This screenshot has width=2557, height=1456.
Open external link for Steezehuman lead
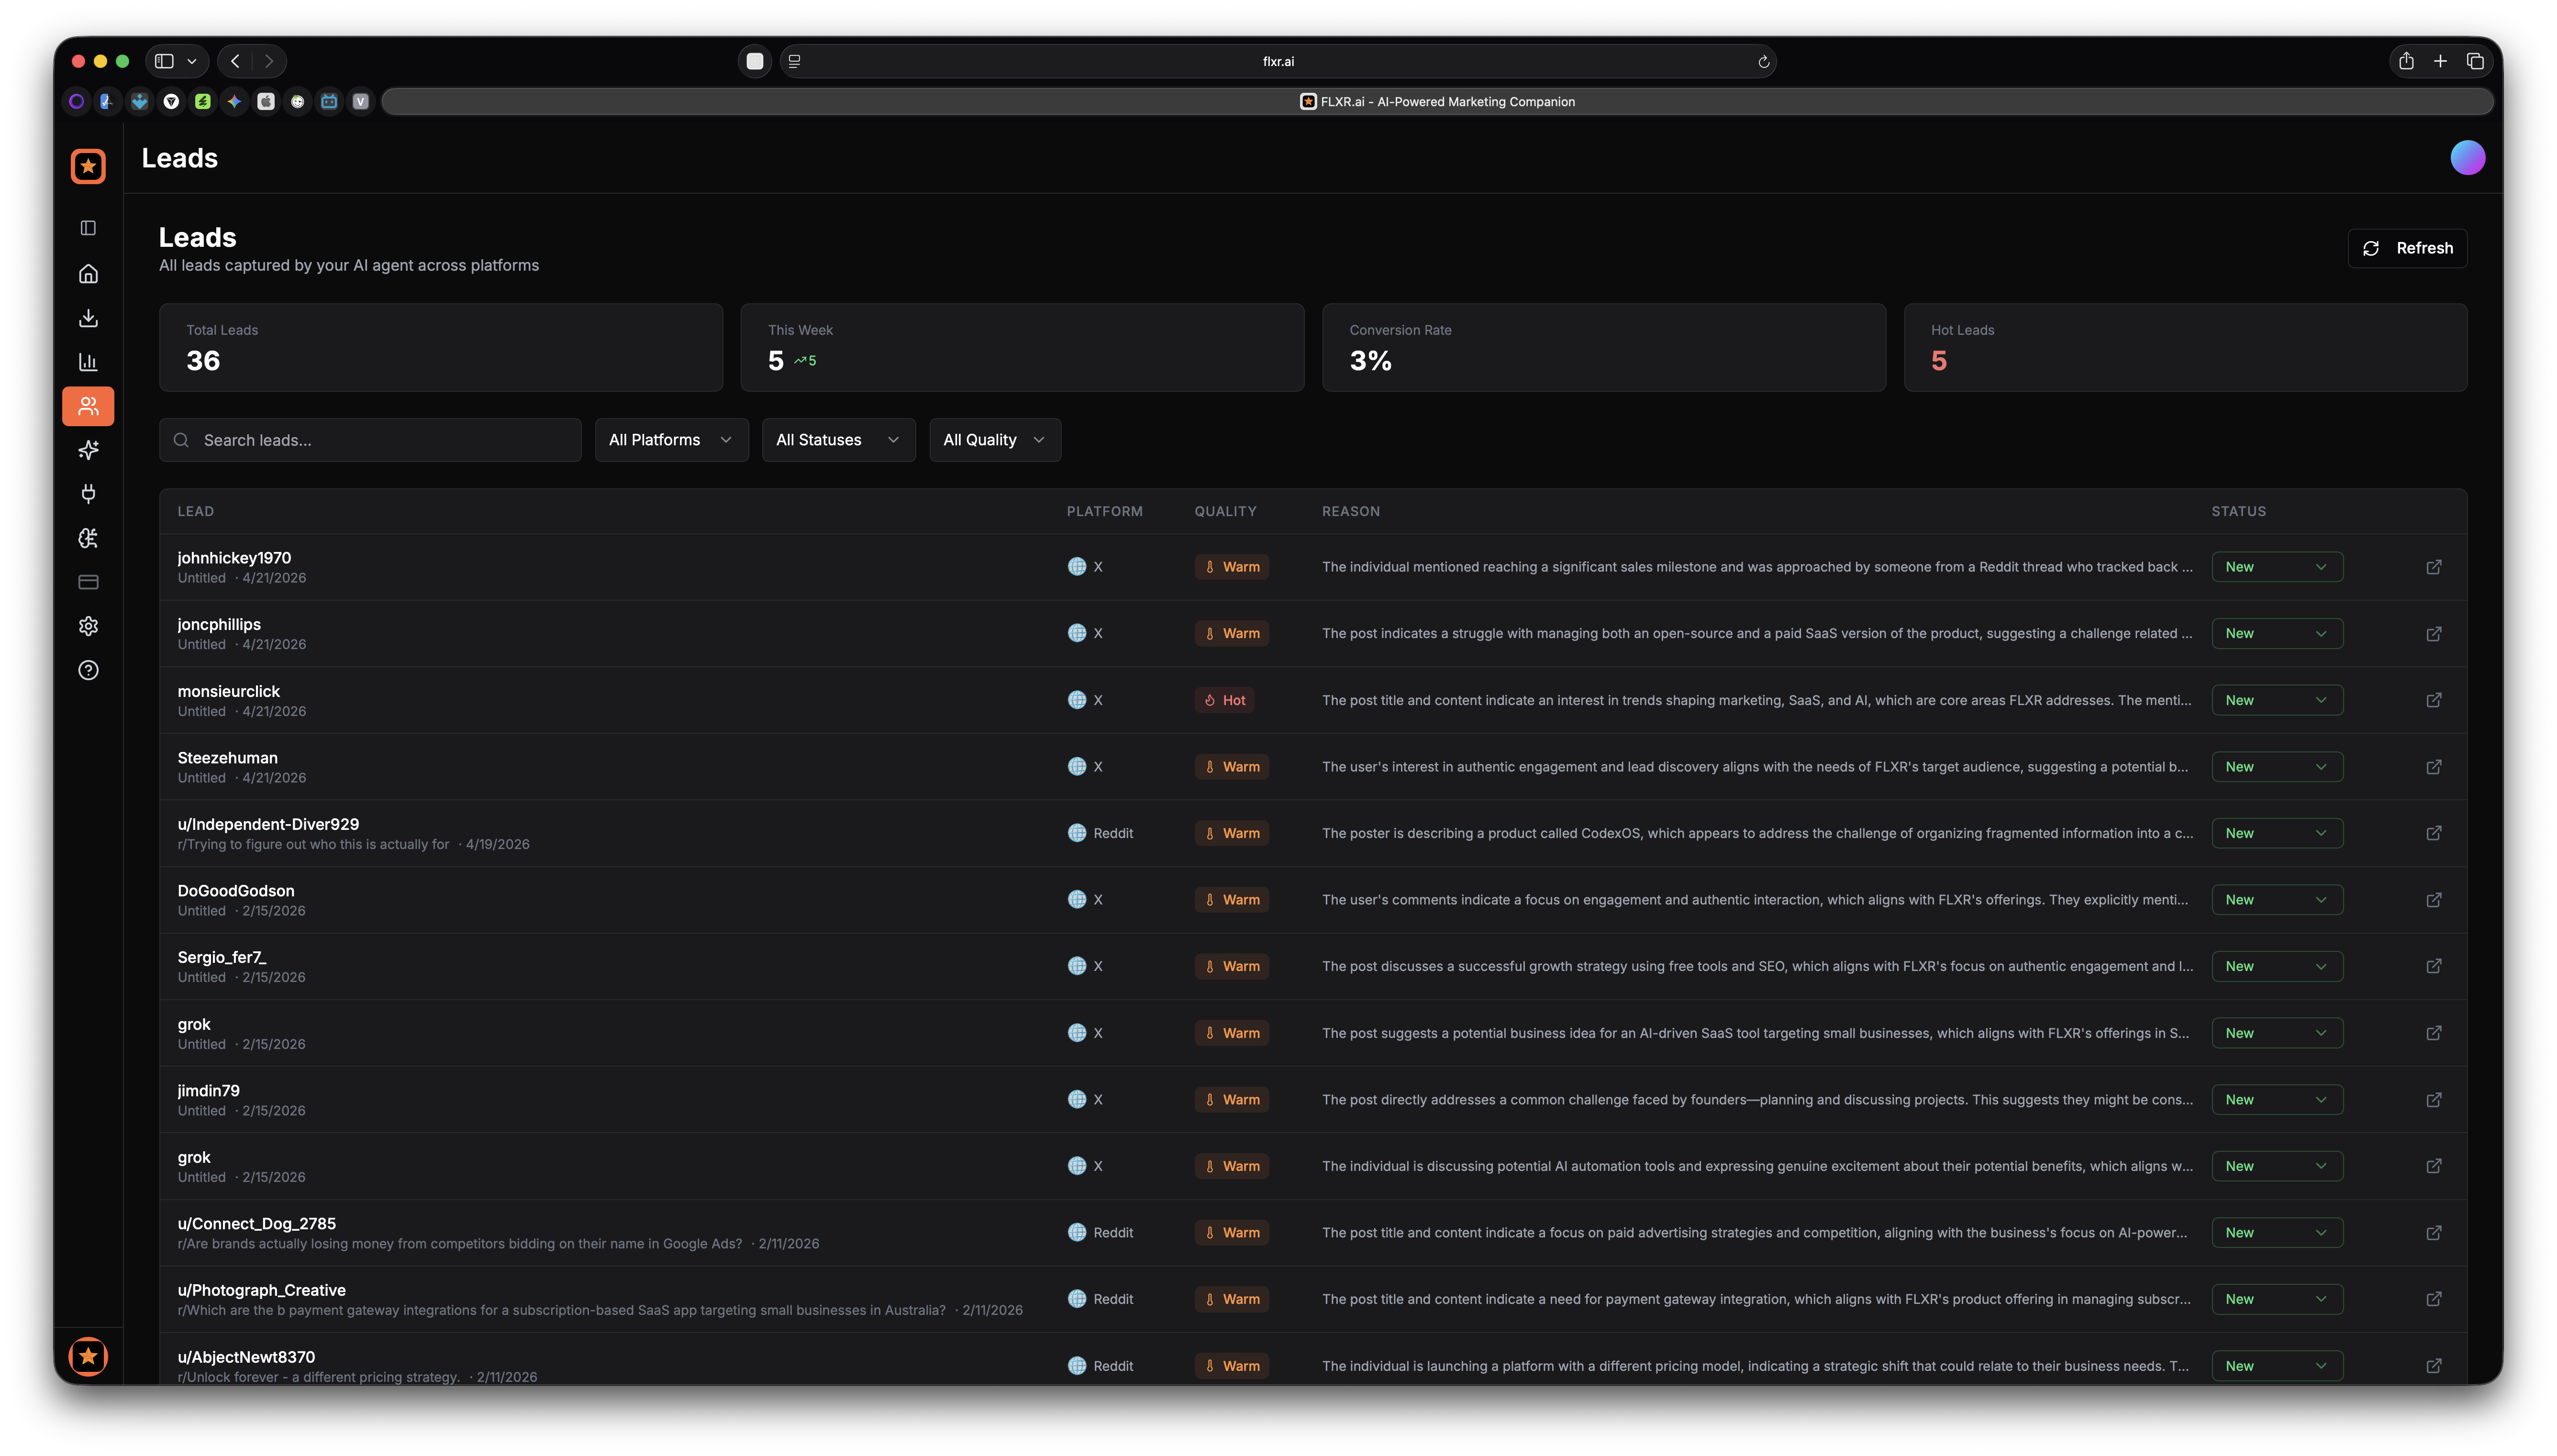[2433, 767]
